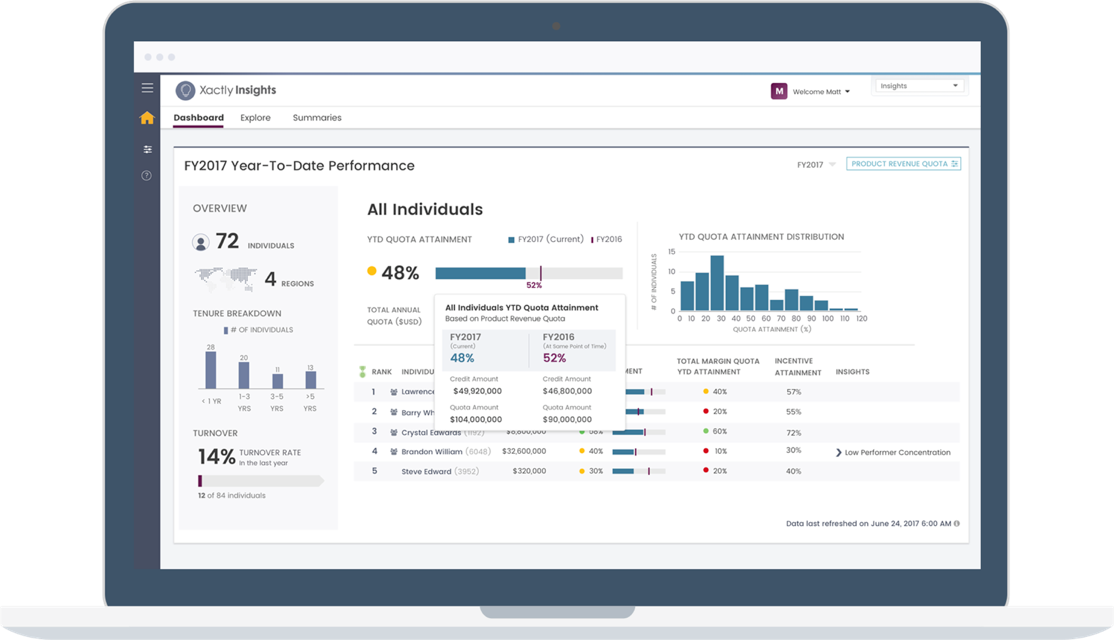Switch to the Explore tab
The width and height of the screenshot is (1114, 640).
point(255,118)
